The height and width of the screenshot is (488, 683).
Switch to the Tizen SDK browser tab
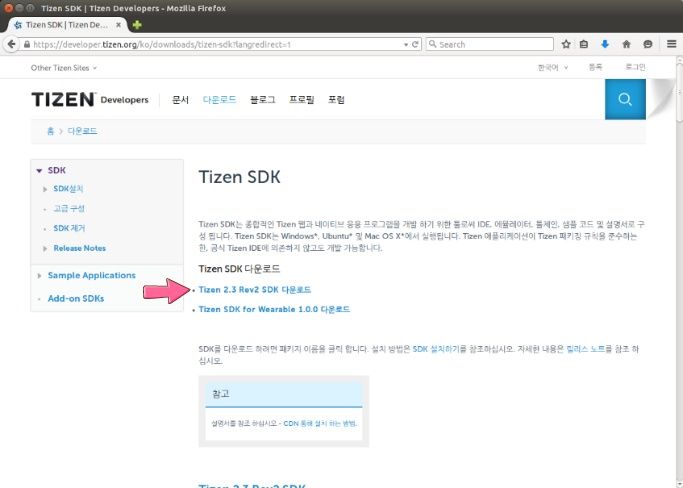[65, 25]
